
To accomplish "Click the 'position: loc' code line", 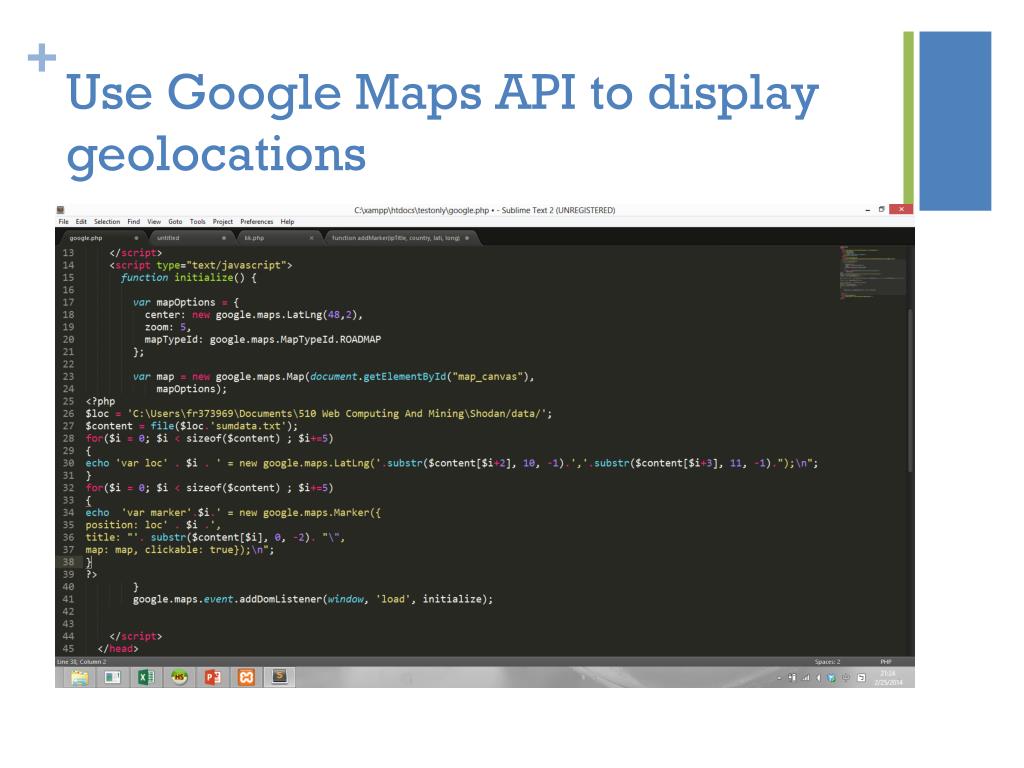I will click(153, 525).
